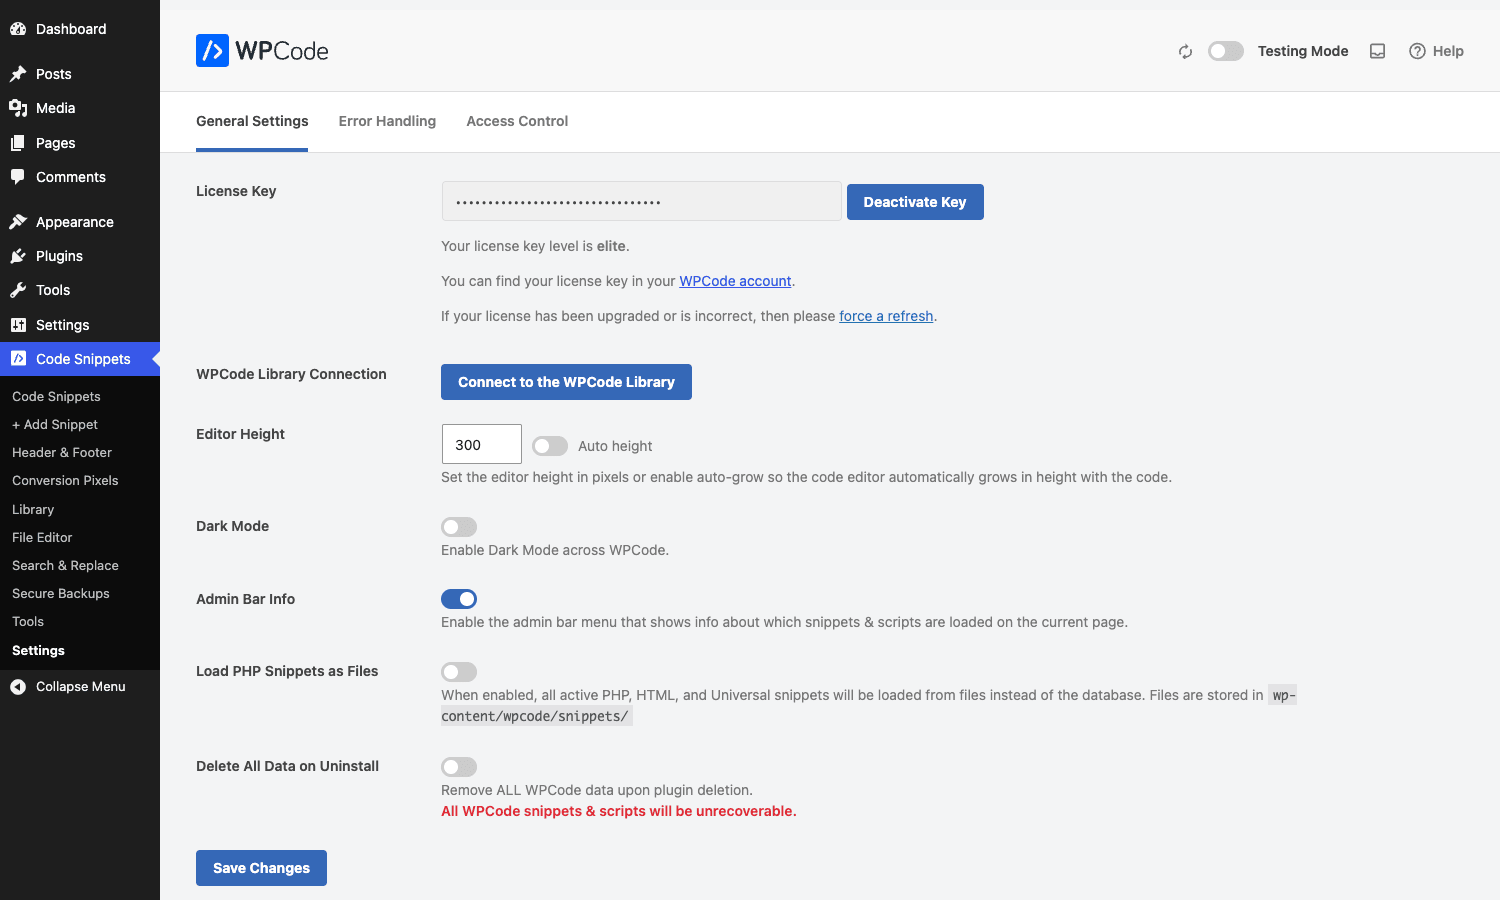Click the Posts pin icon

point(18,74)
